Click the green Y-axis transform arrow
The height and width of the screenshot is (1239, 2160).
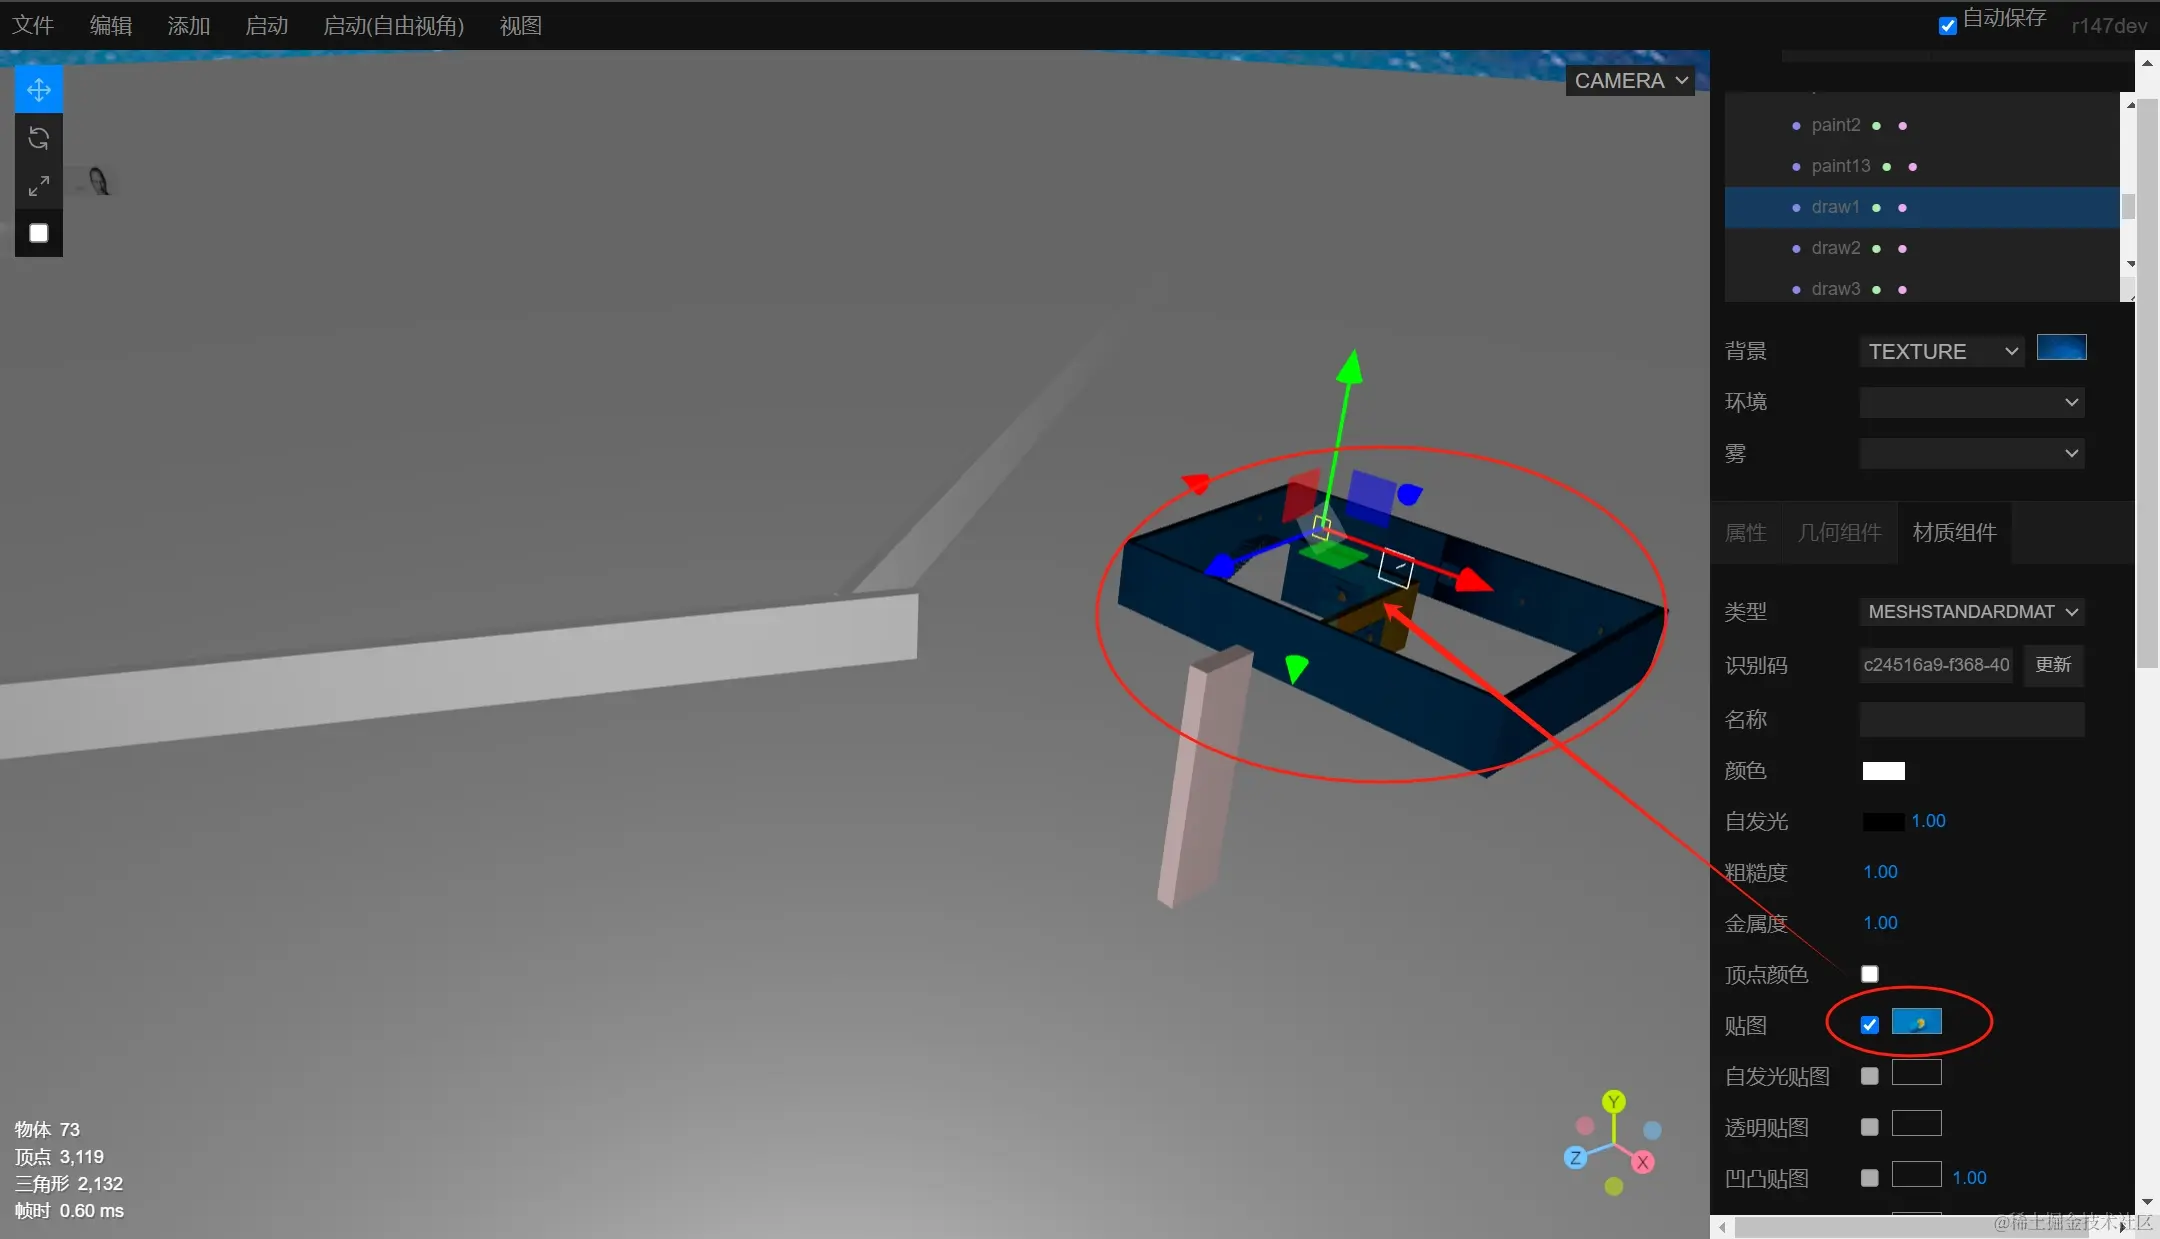tap(1350, 367)
